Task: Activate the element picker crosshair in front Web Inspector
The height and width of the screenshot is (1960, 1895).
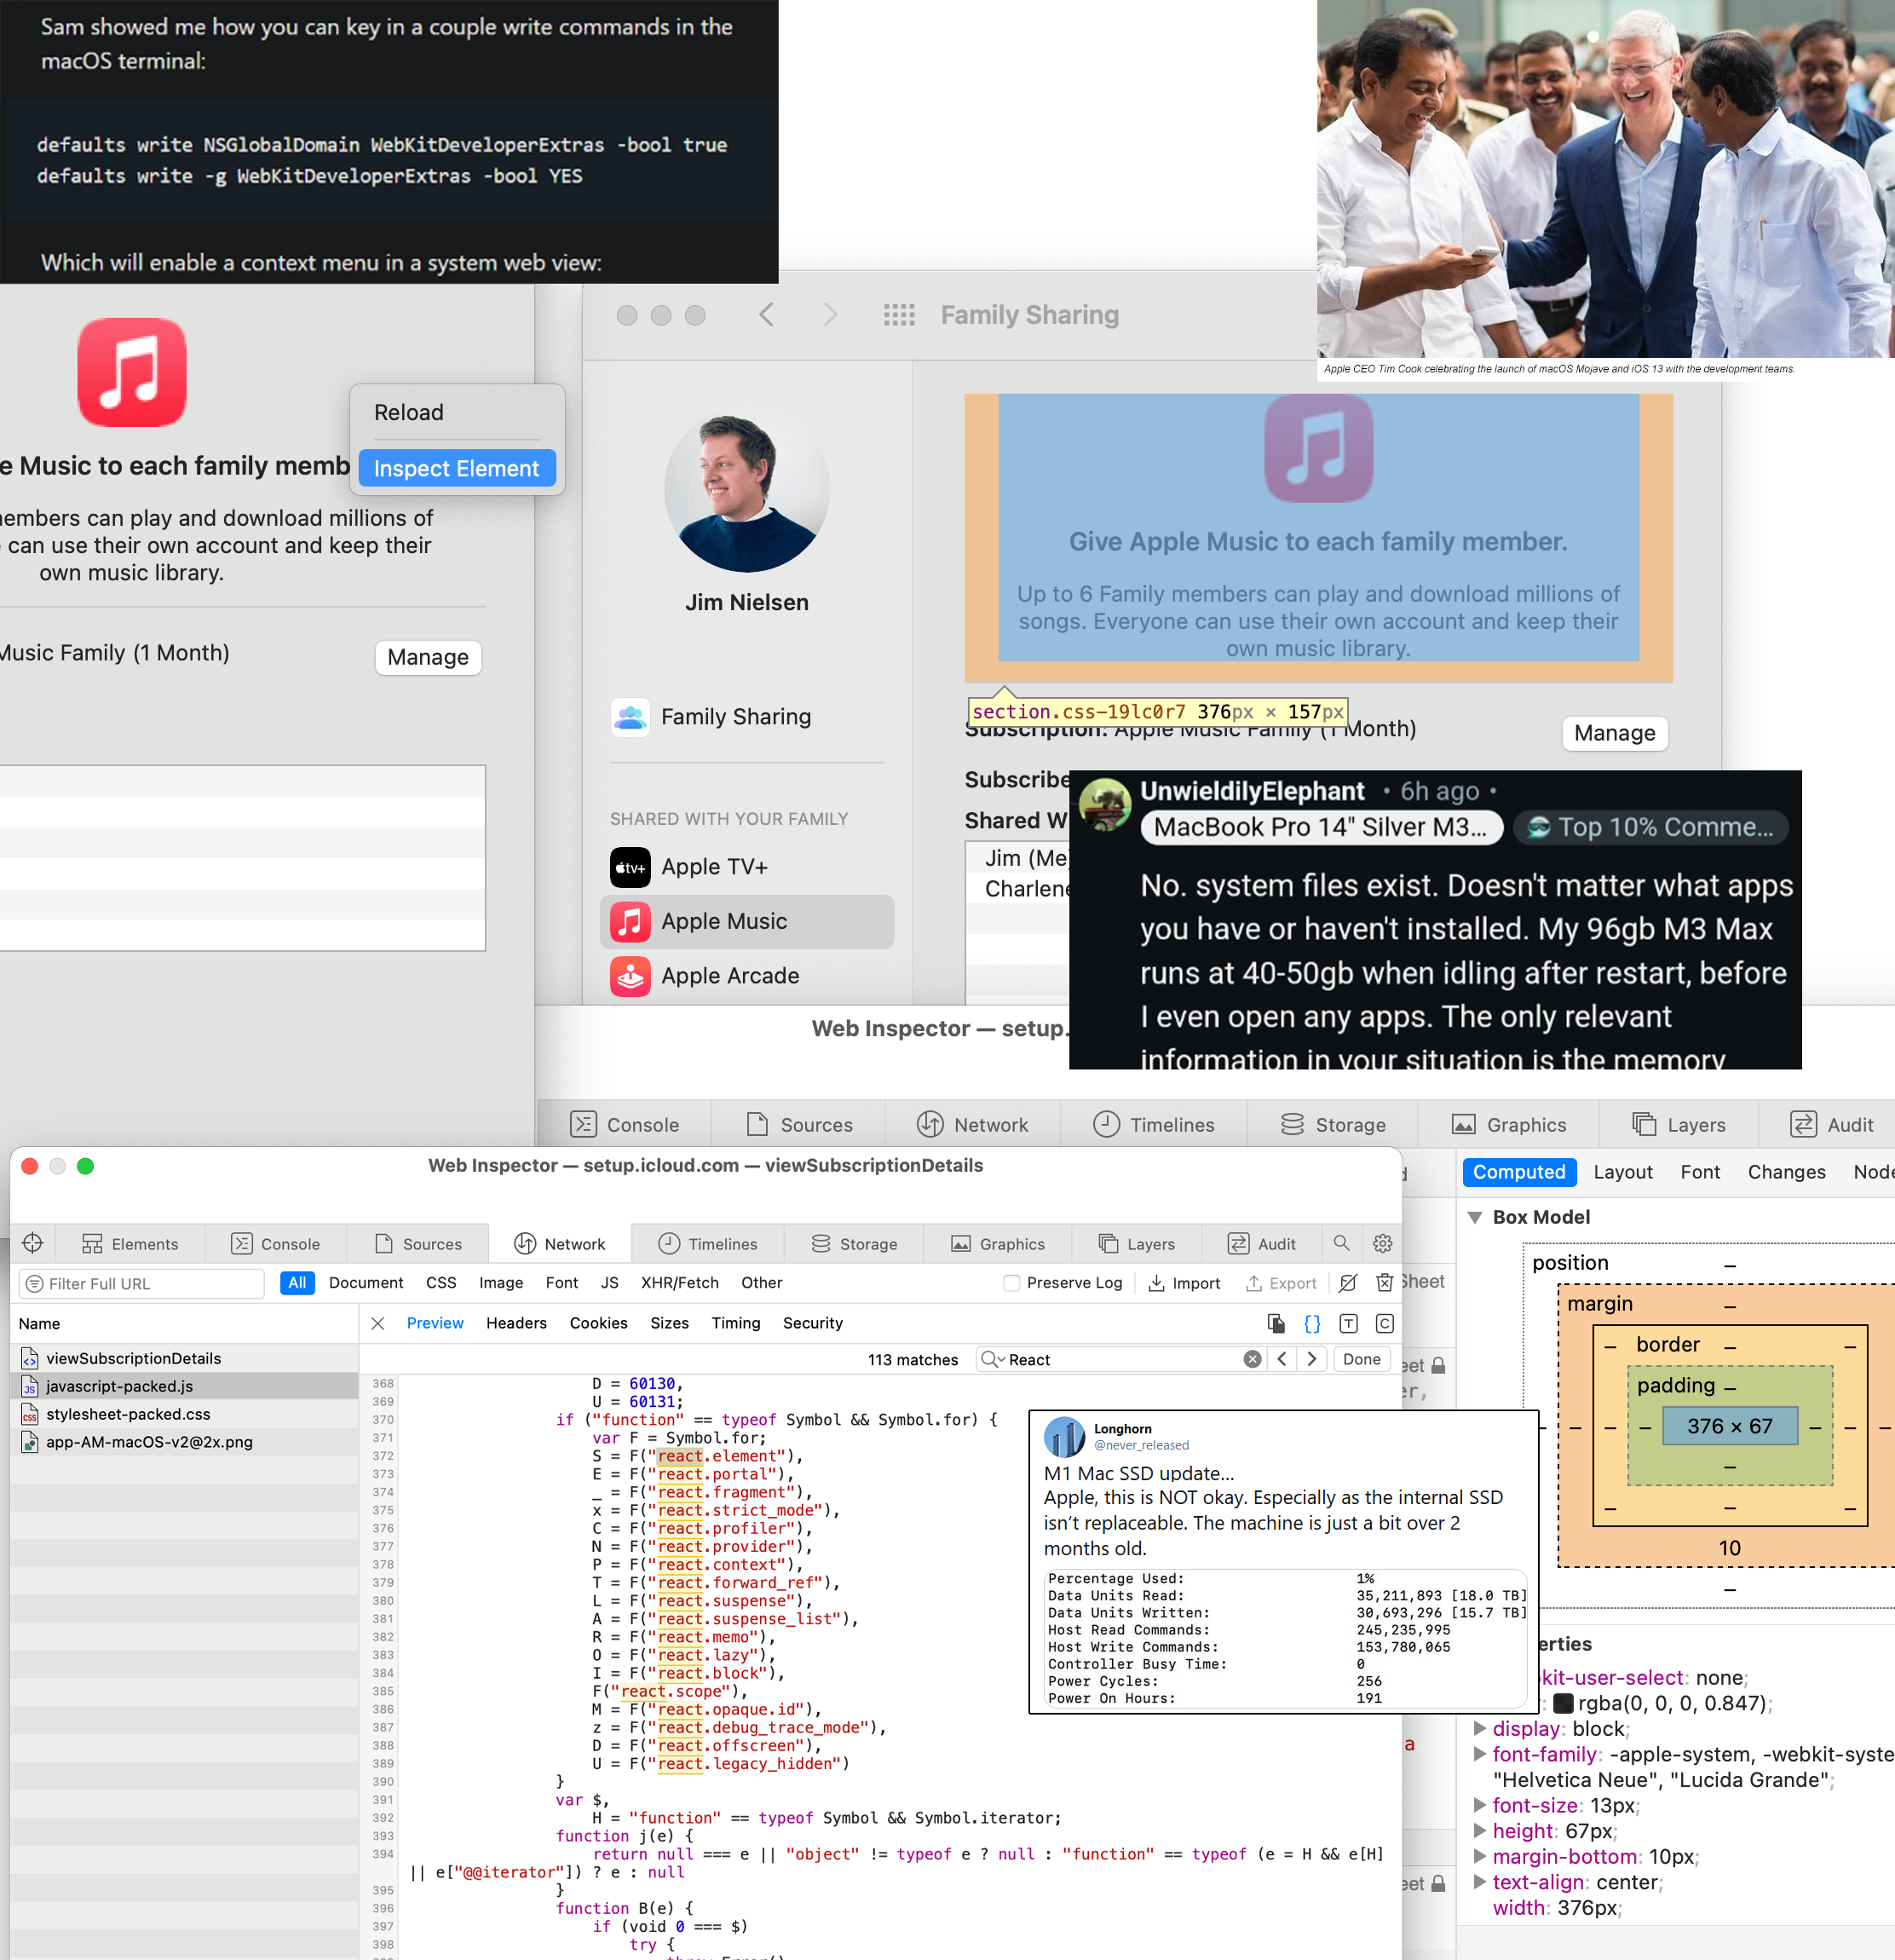Action: [32, 1243]
